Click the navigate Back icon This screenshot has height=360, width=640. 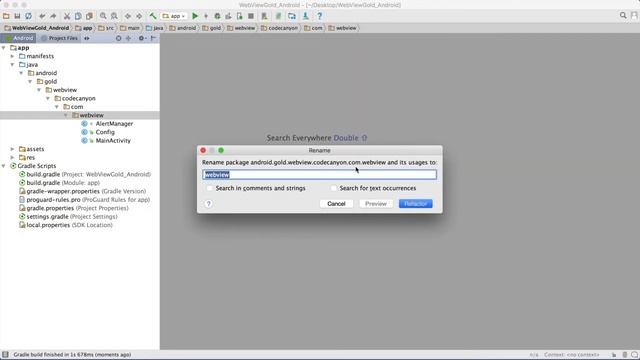[x=128, y=16]
